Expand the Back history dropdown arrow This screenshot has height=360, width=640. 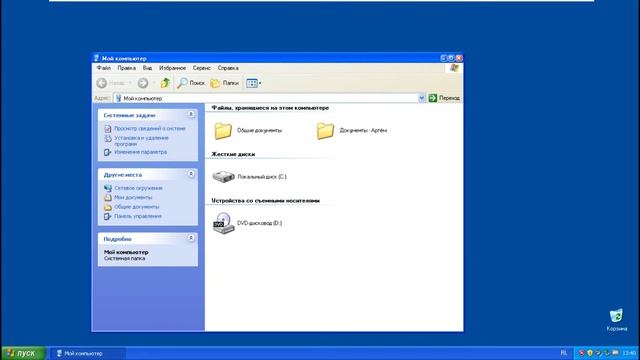130,83
